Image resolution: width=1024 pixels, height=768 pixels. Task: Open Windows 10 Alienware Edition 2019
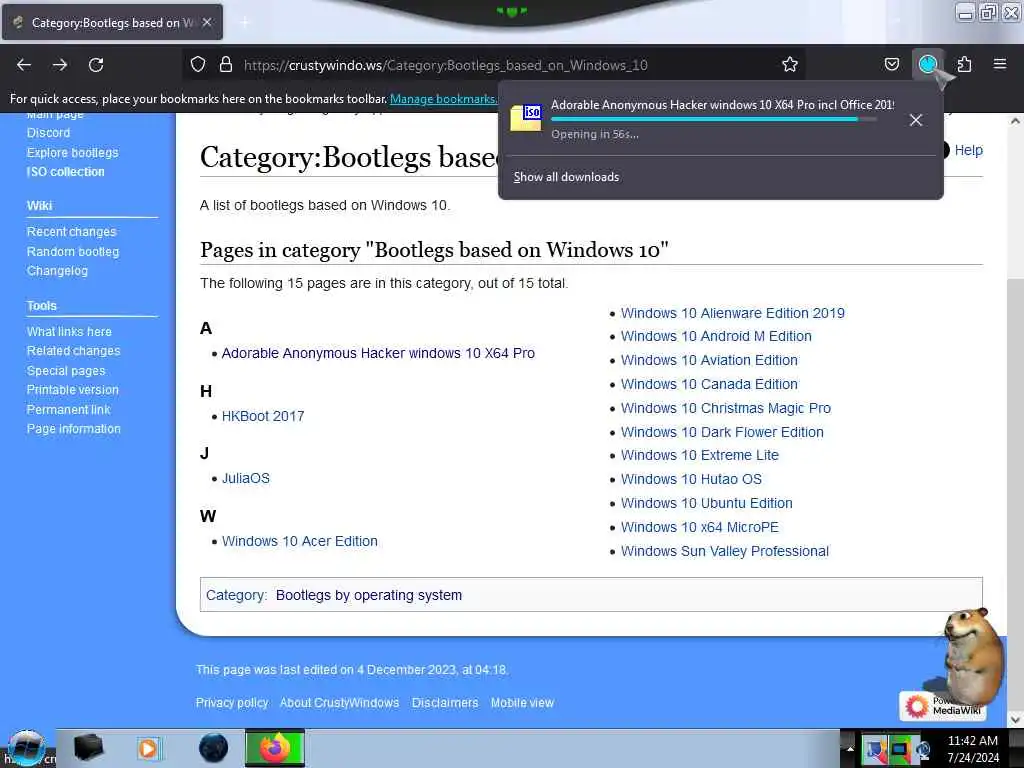[x=733, y=313]
